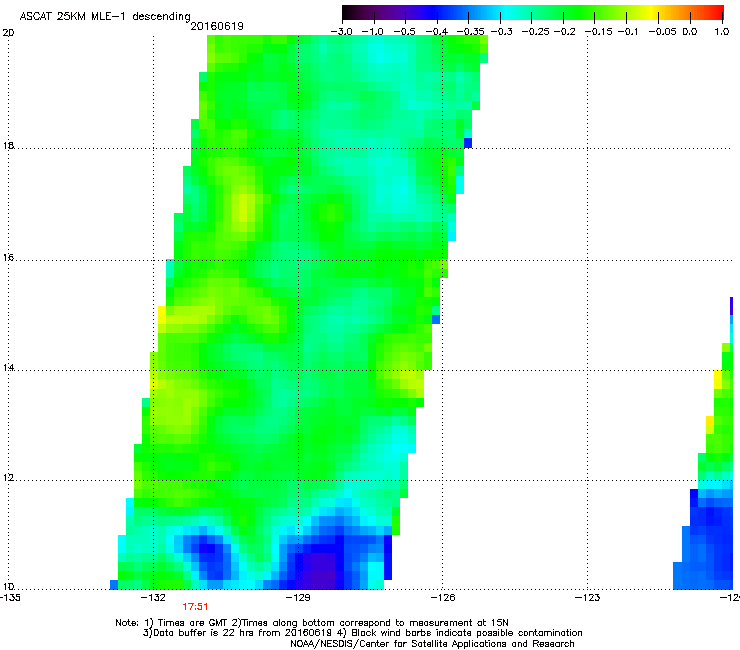
Task: Click the colorbar label "-0.4"
Action: pyautogui.click(x=437, y=32)
